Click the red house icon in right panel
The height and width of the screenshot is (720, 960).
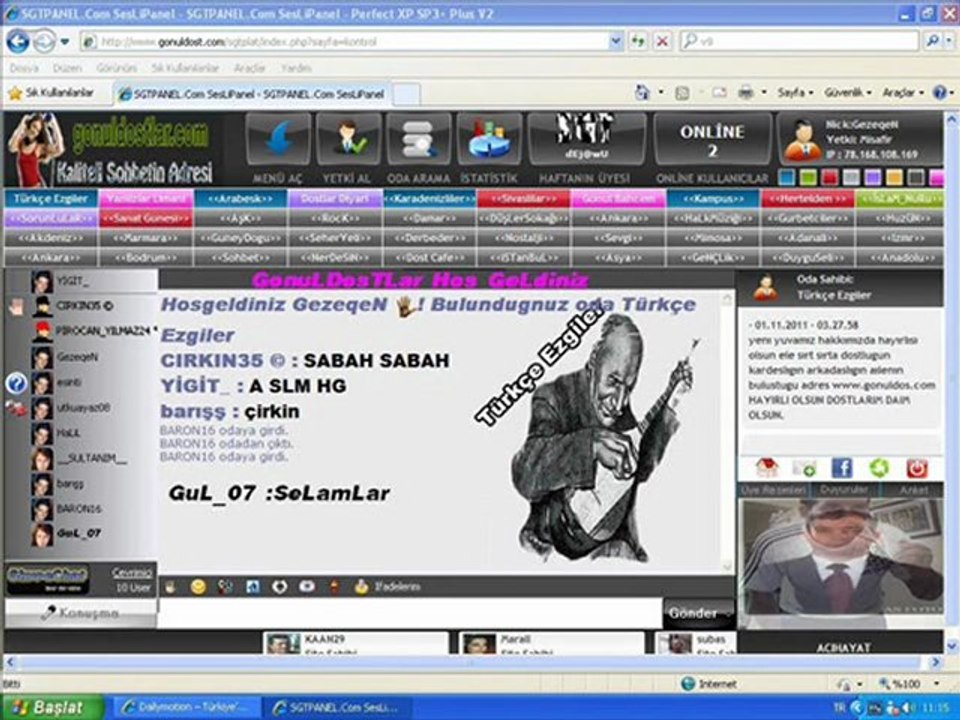tap(767, 468)
